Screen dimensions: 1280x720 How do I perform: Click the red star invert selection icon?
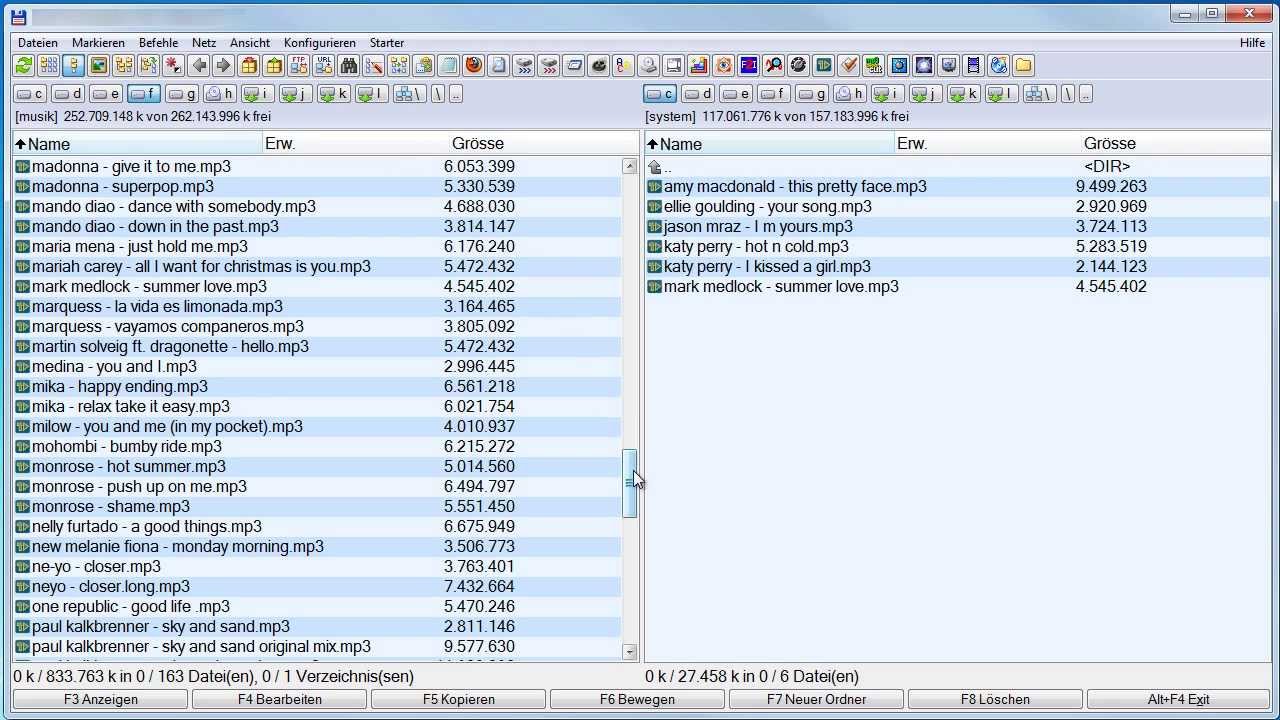174,65
